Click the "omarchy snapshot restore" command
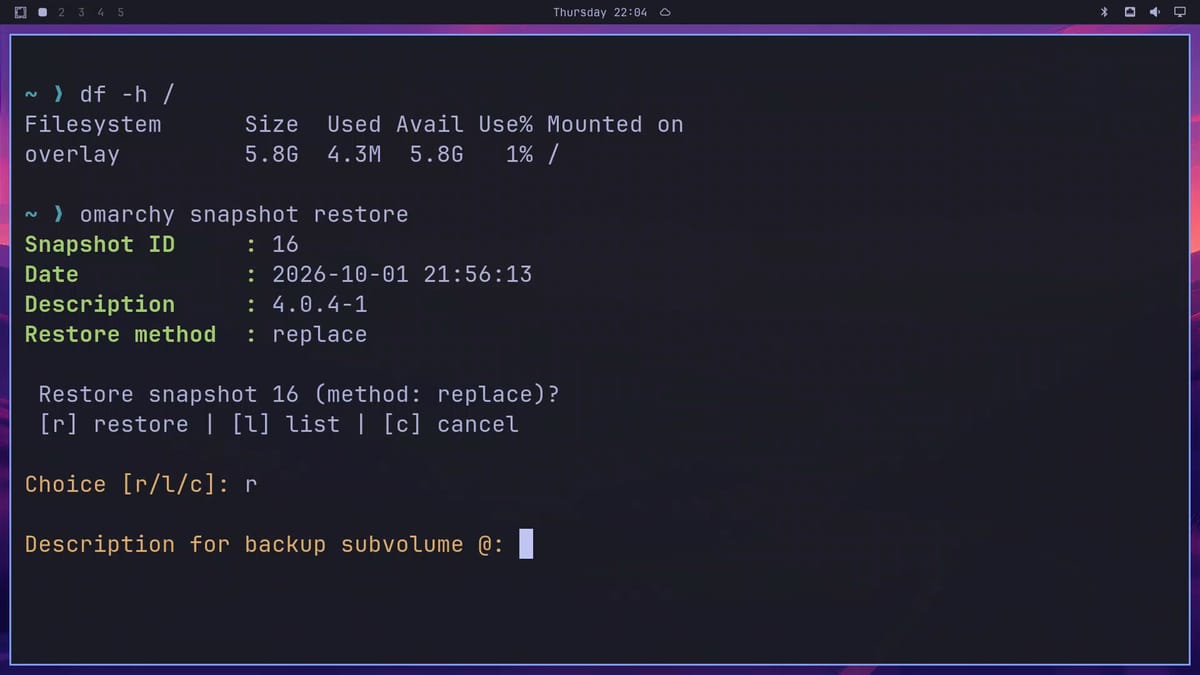 click(x=244, y=215)
